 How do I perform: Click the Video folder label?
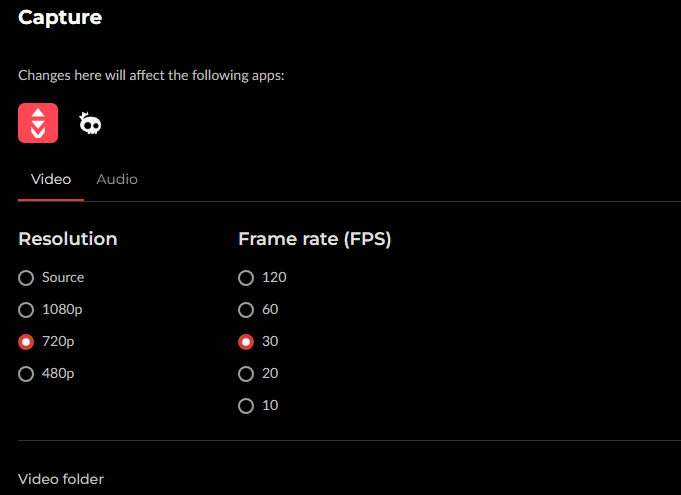pos(61,479)
